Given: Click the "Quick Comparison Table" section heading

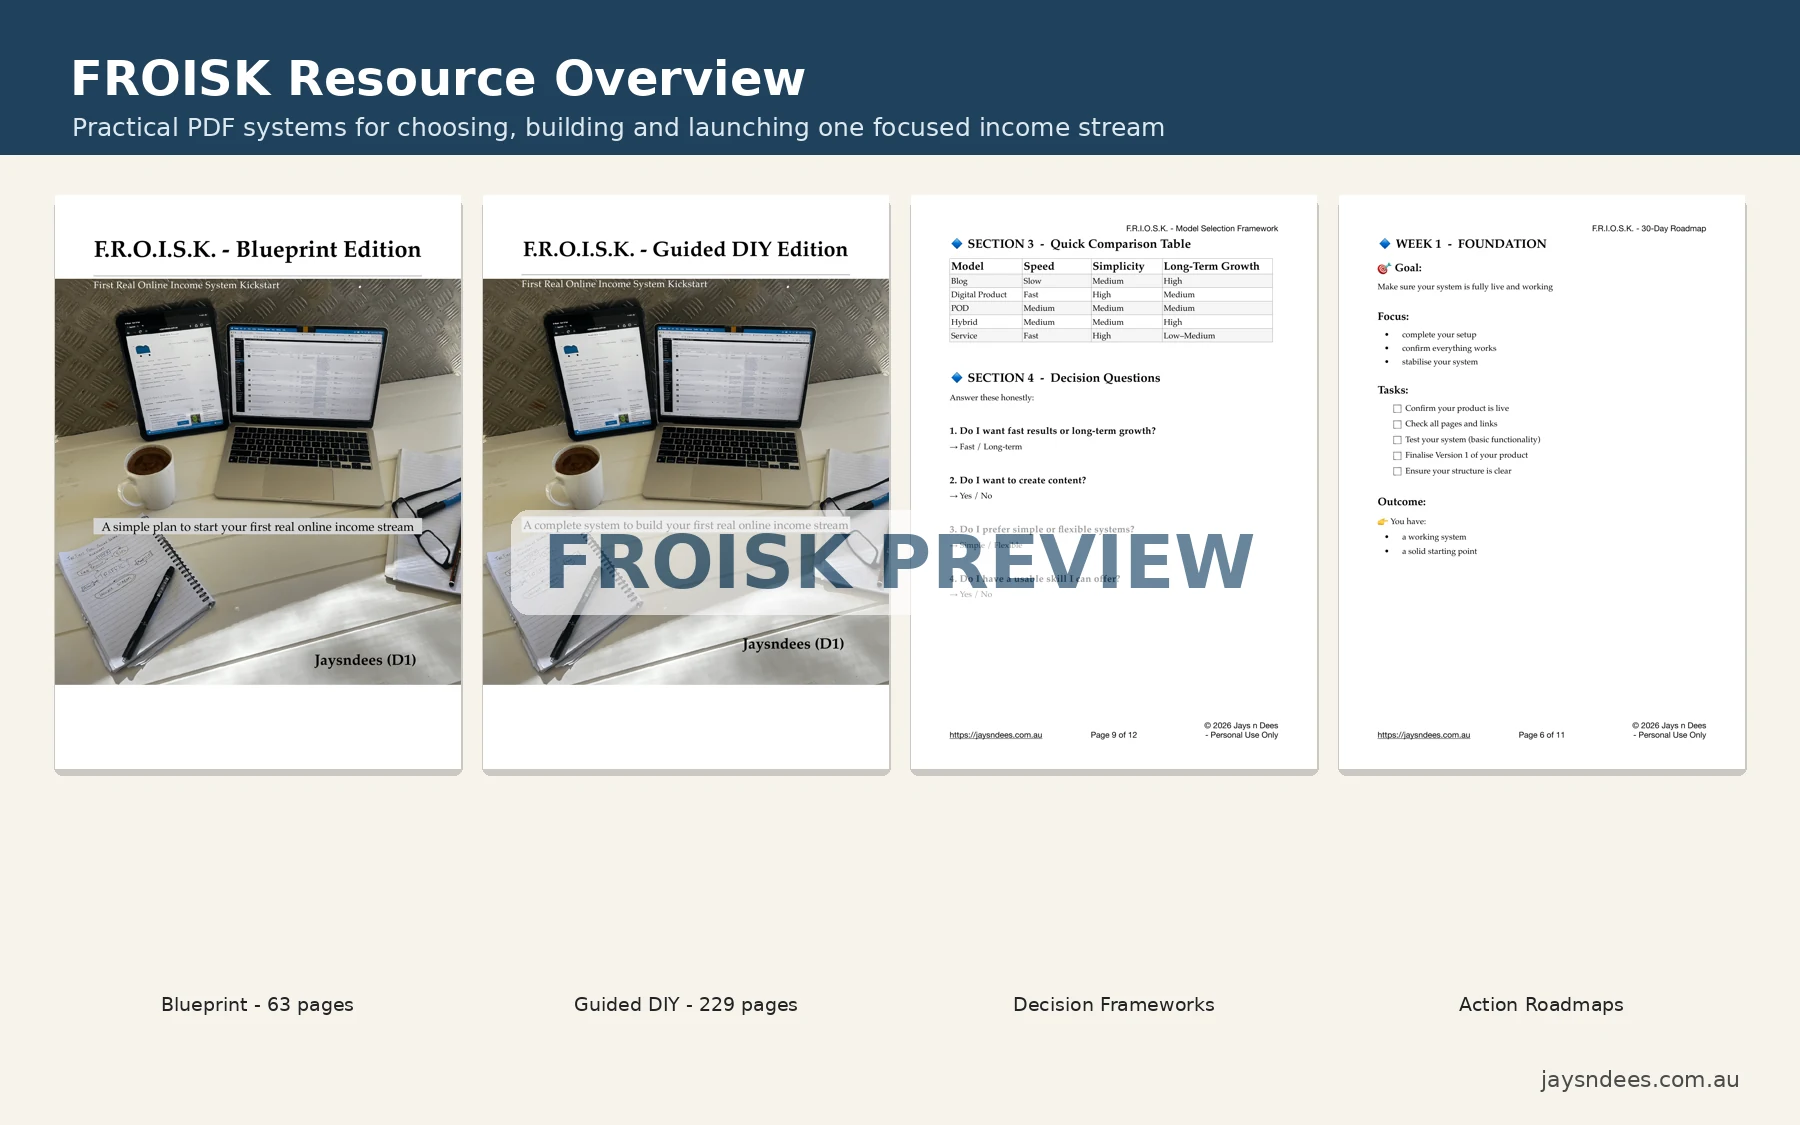Looking at the screenshot, I should 1120,243.
